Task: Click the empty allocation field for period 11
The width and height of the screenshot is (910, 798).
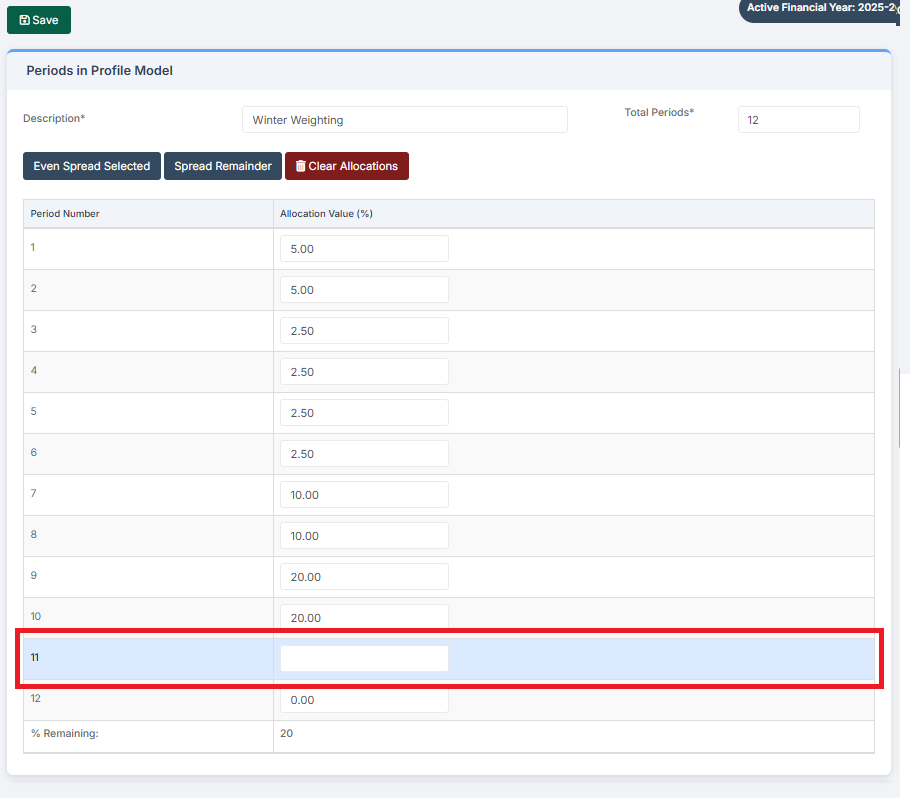Action: point(364,657)
